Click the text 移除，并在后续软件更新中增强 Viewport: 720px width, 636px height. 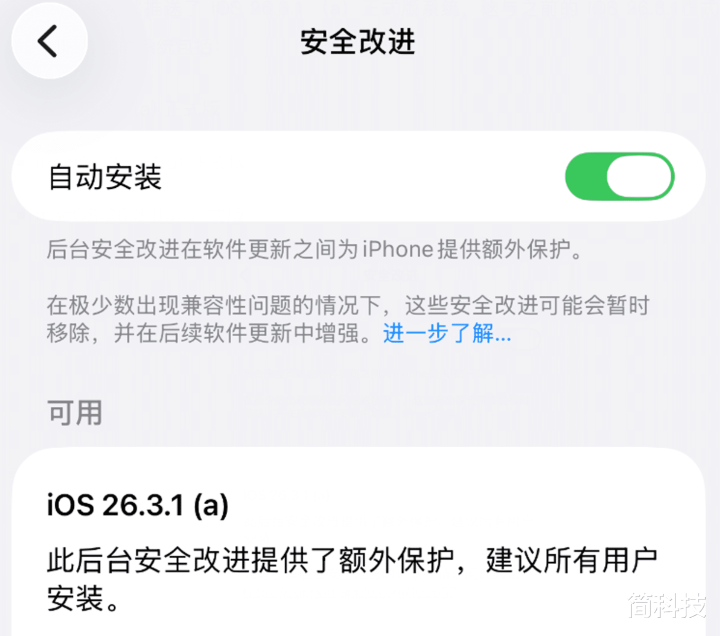click(x=202, y=333)
